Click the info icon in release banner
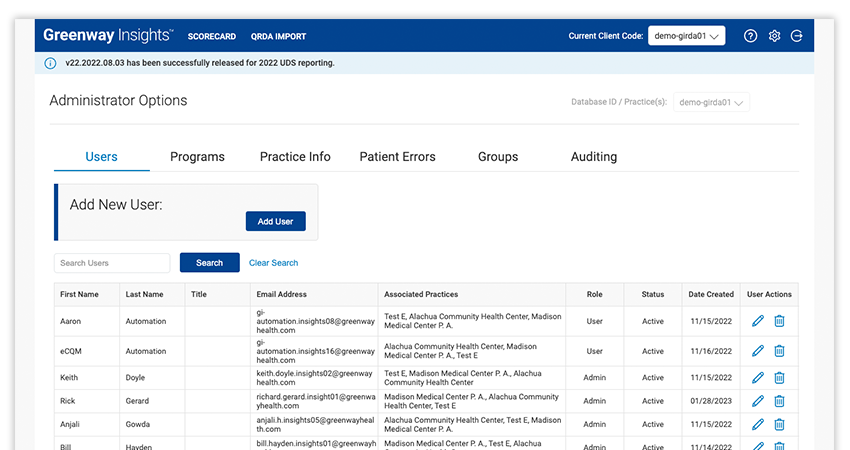The image size is (850, 450). (x=51, y=63)
